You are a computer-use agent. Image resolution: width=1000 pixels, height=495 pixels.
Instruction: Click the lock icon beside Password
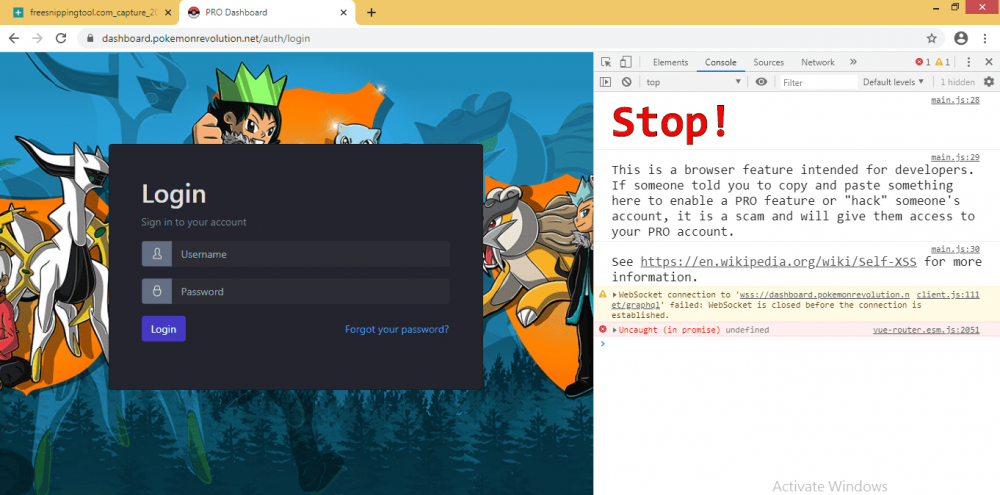(157, 292)
